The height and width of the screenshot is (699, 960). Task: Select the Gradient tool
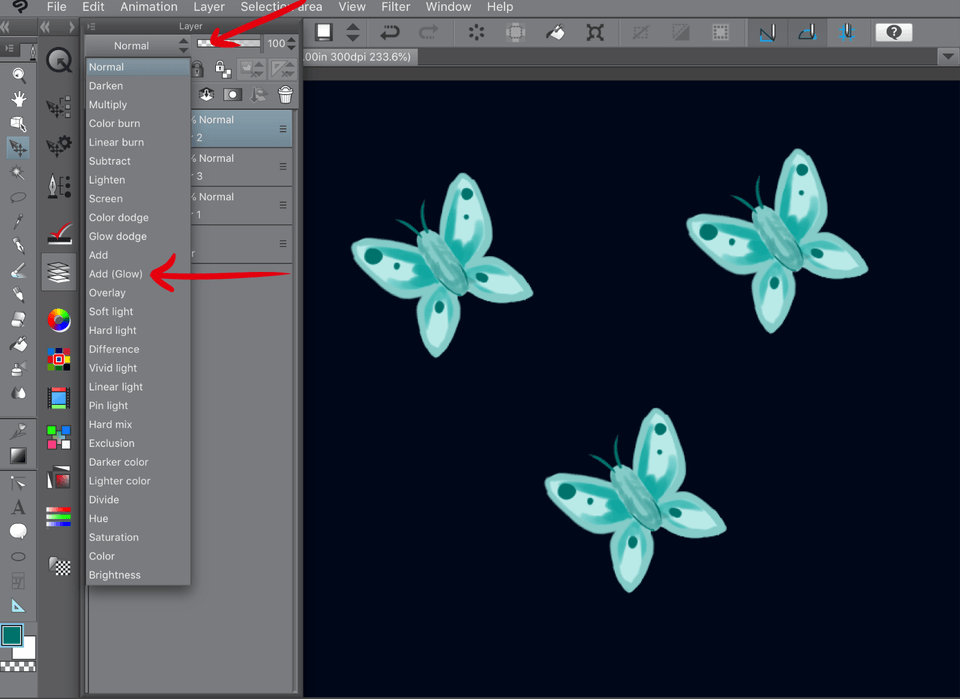[x=18, y=455]
